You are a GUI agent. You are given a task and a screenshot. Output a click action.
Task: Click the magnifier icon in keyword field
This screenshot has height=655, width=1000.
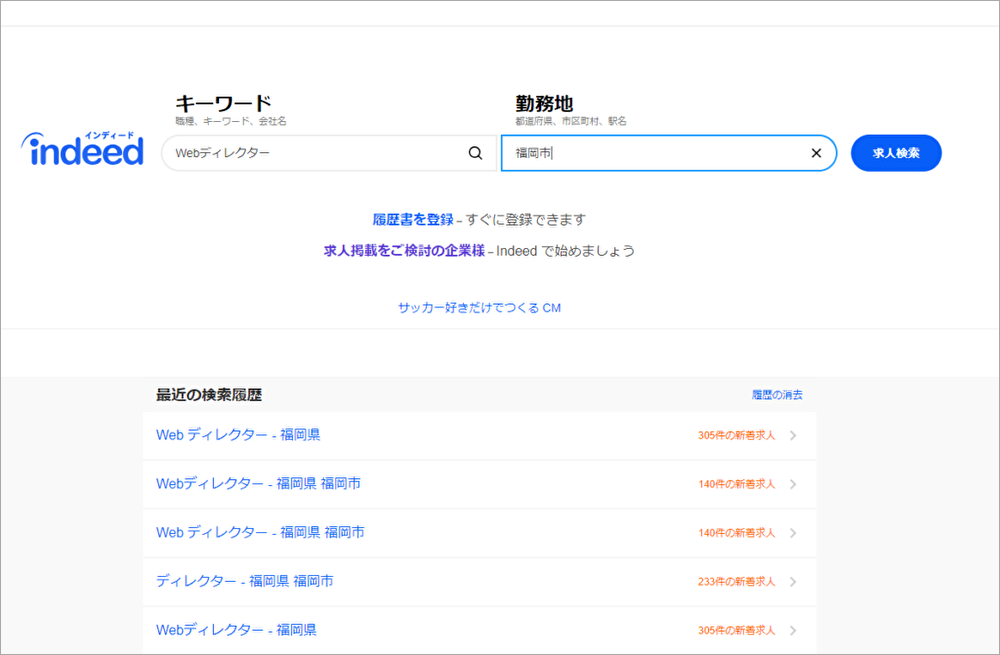[x=475, y=153]
